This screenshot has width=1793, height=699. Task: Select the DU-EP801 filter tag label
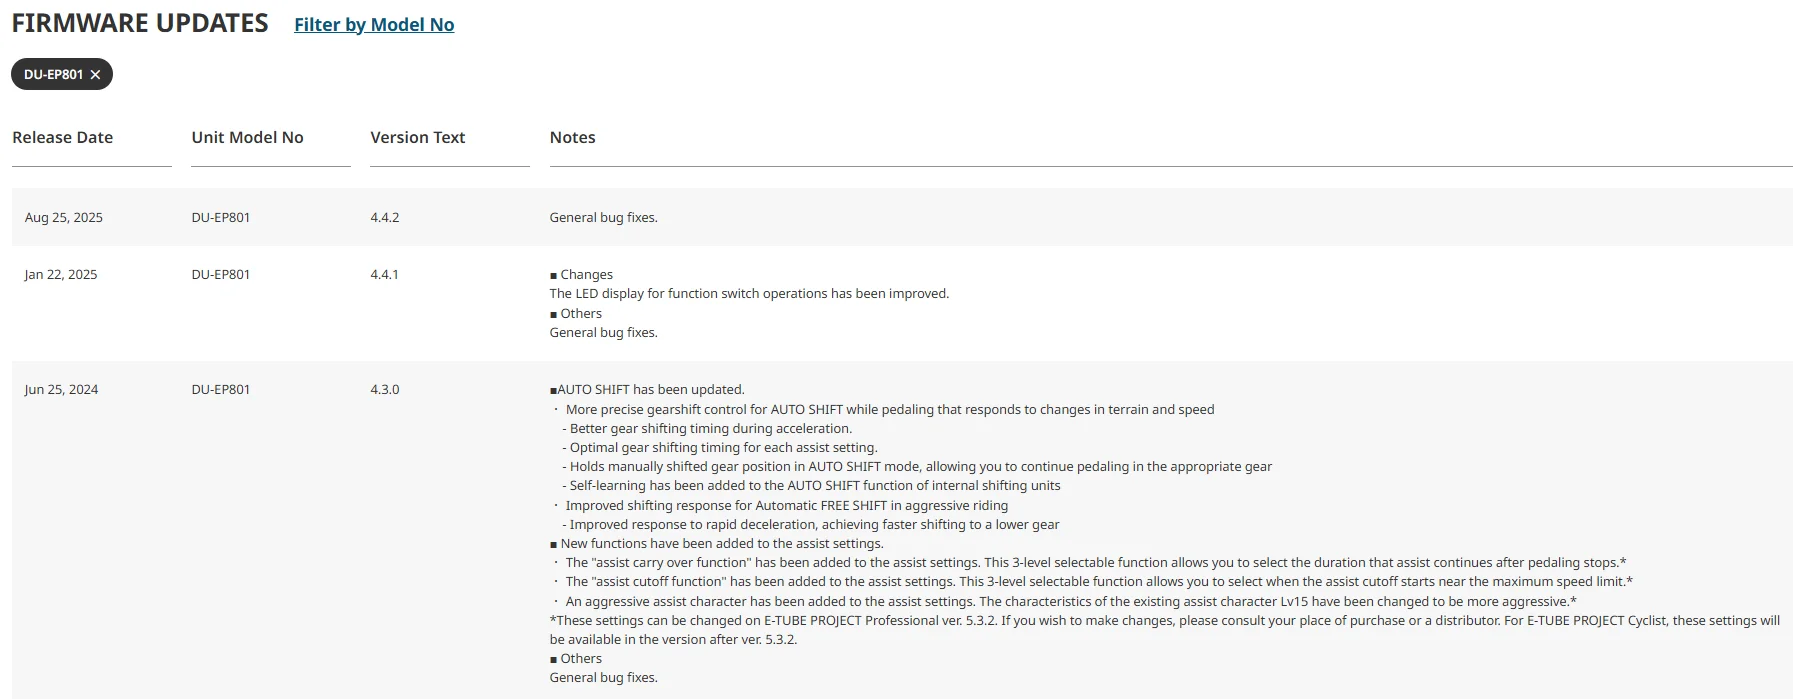coord(53,75)
